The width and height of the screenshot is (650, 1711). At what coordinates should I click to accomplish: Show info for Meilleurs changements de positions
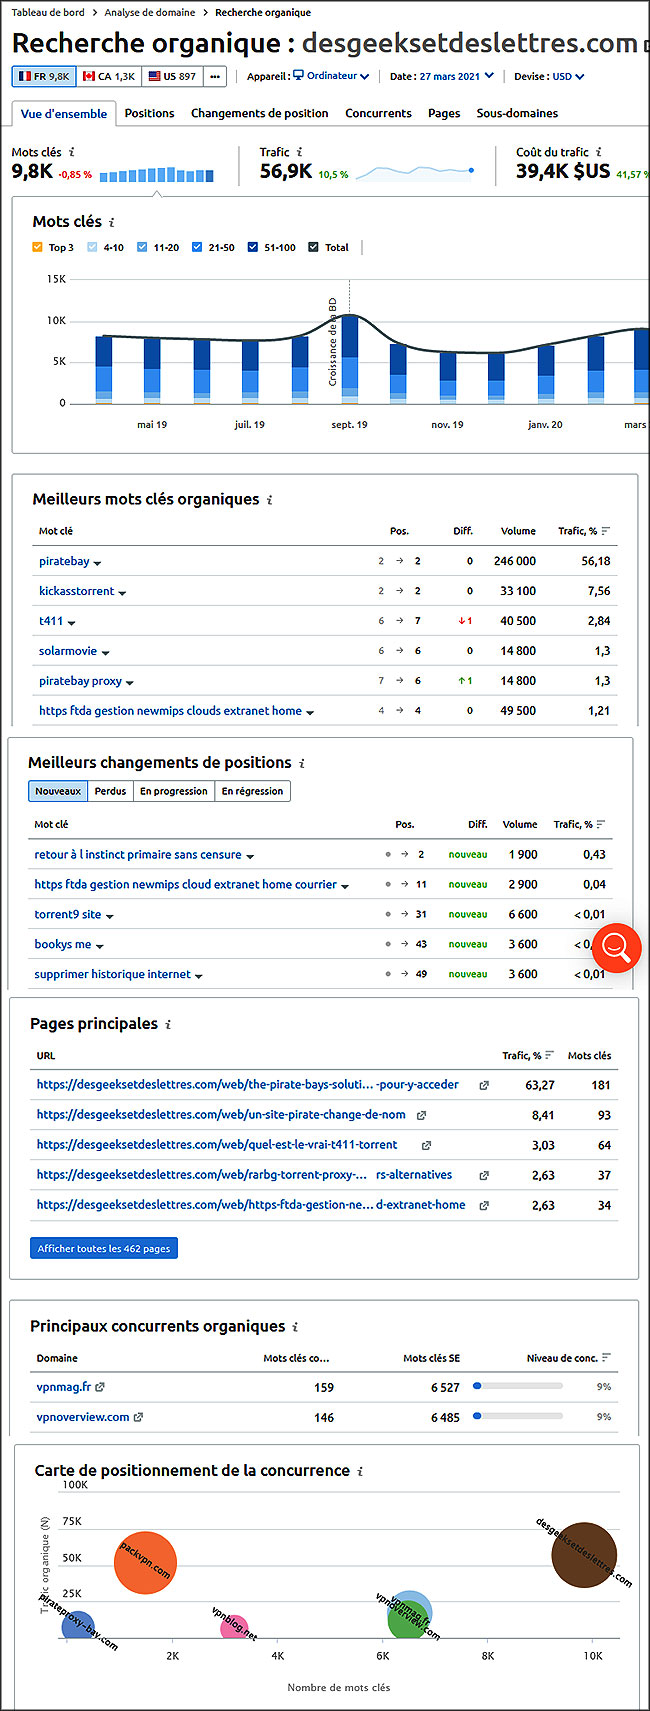tap(302, 763)
